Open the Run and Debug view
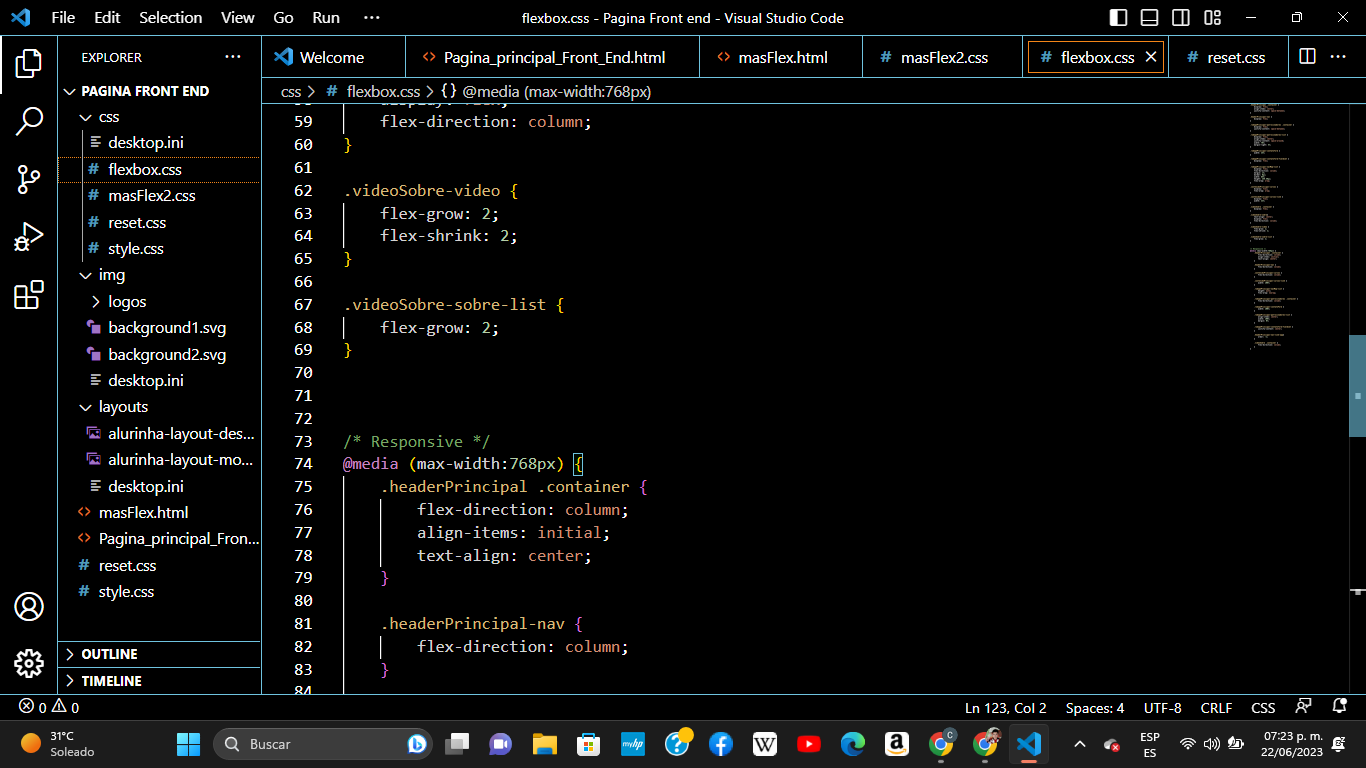Screen dimensions: 1366x768 29,237
